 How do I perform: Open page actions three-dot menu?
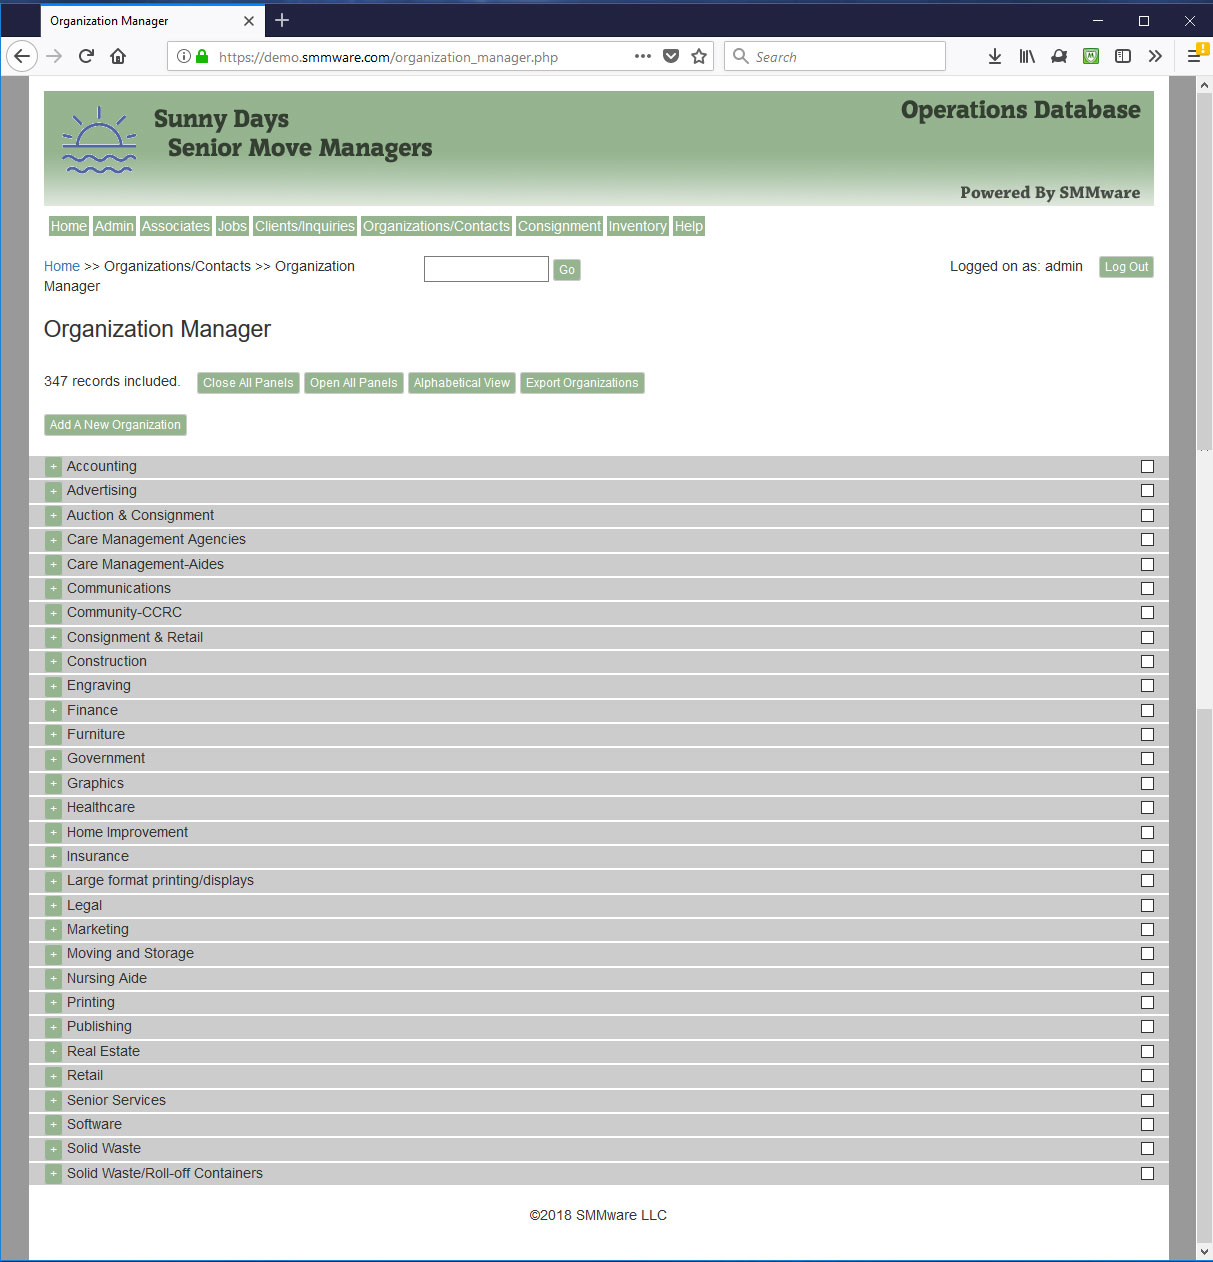[643, 56]
